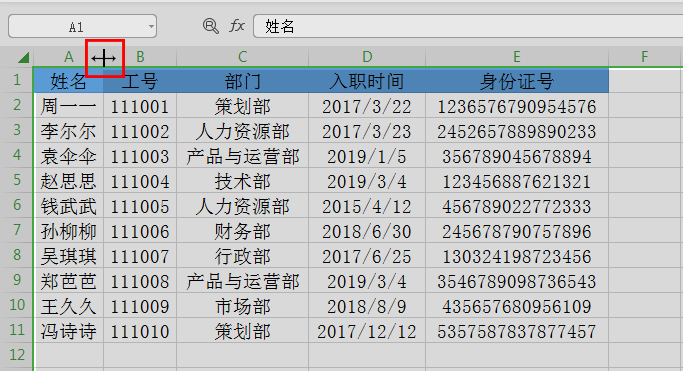Select row 5 header

pyautogui.click(x=17, y=180)
